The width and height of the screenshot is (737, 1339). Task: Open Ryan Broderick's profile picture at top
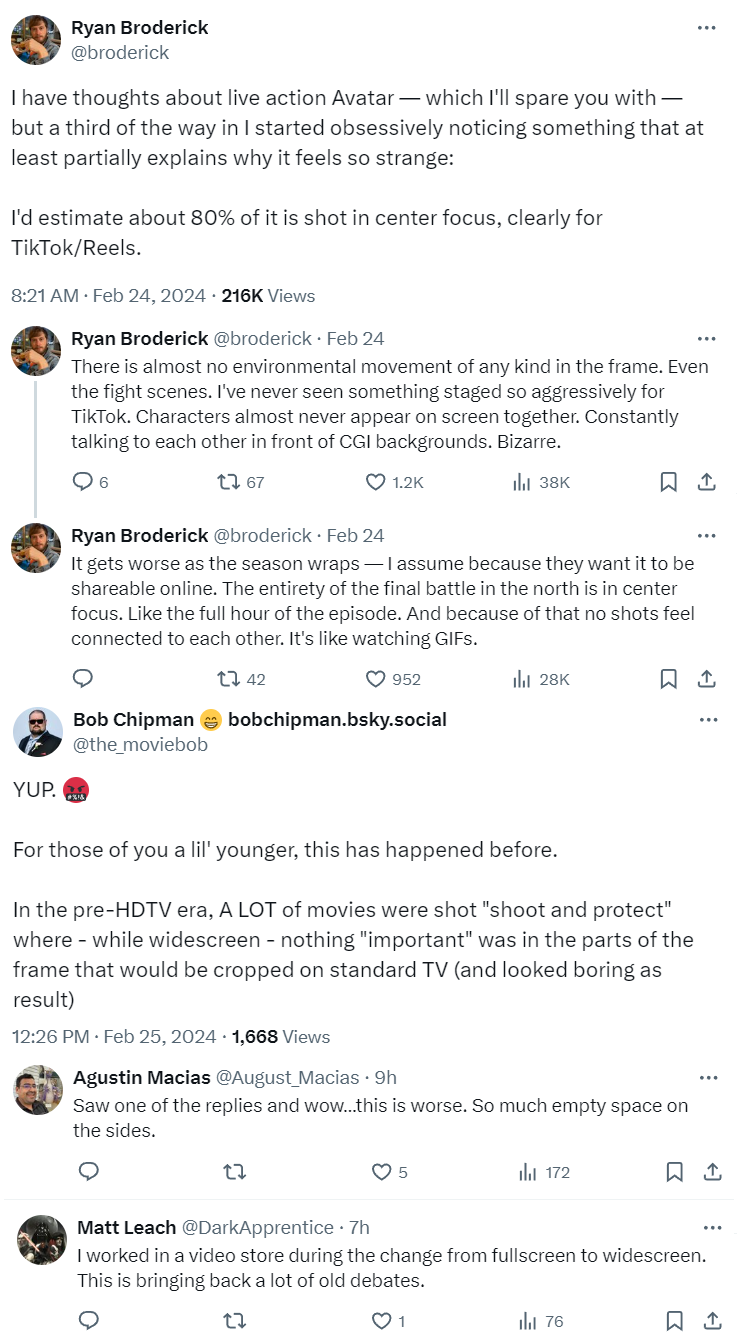click(35, 40)
